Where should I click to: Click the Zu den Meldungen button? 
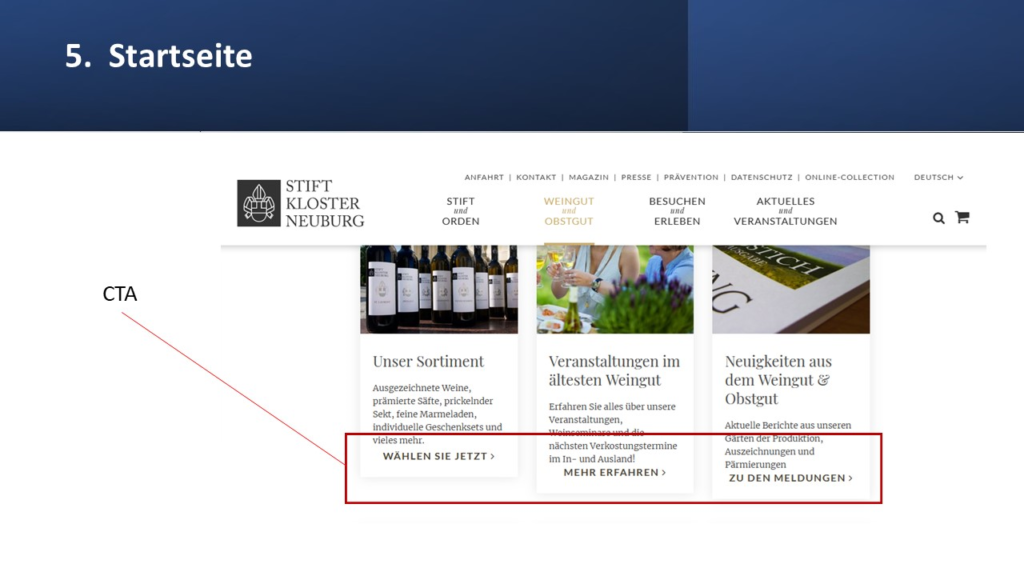click(791, 478)
